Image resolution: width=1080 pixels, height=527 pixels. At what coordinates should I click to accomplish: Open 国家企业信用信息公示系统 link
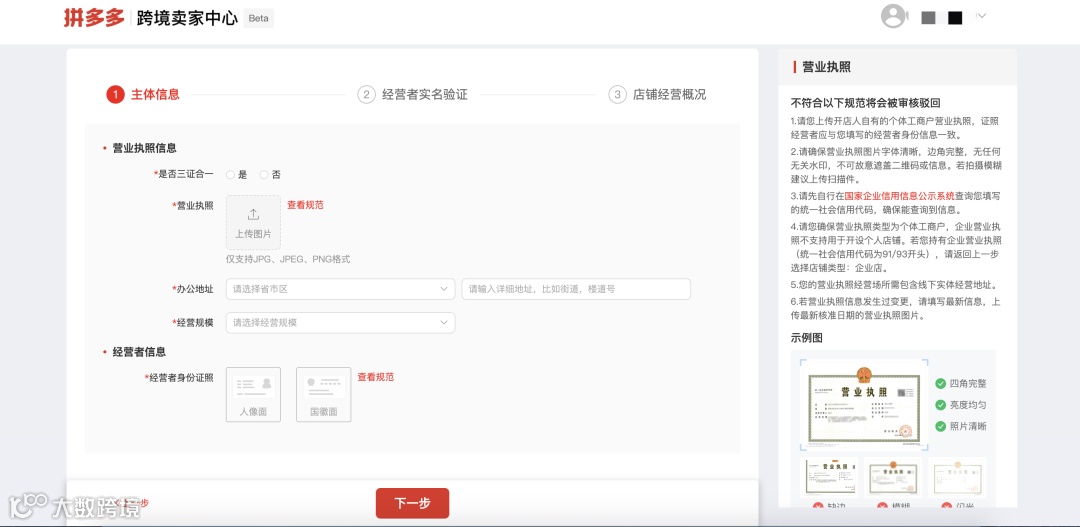(x=900, y=196)
